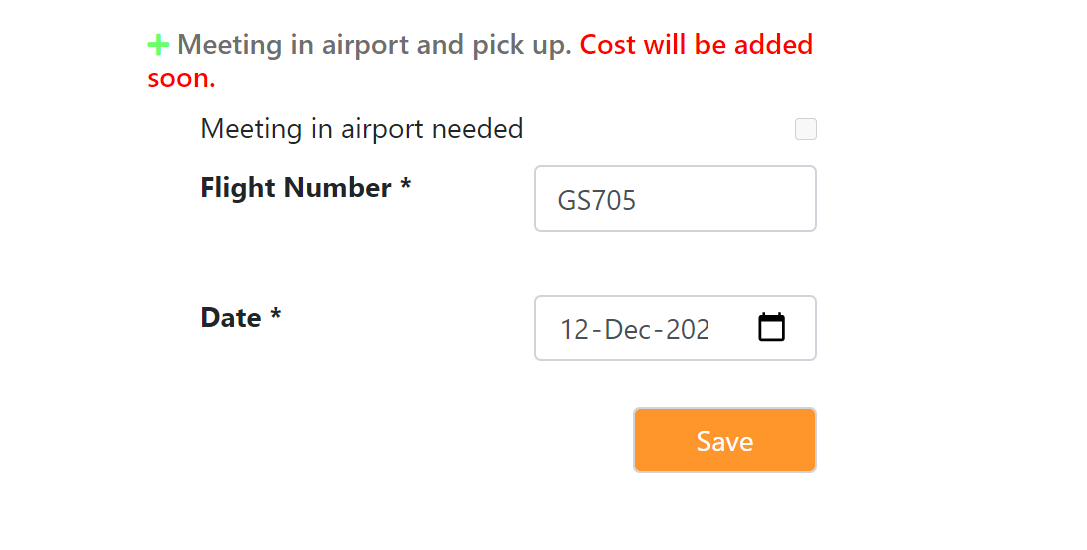
Task: Open the calendar date picker icon
Action: 771,328
